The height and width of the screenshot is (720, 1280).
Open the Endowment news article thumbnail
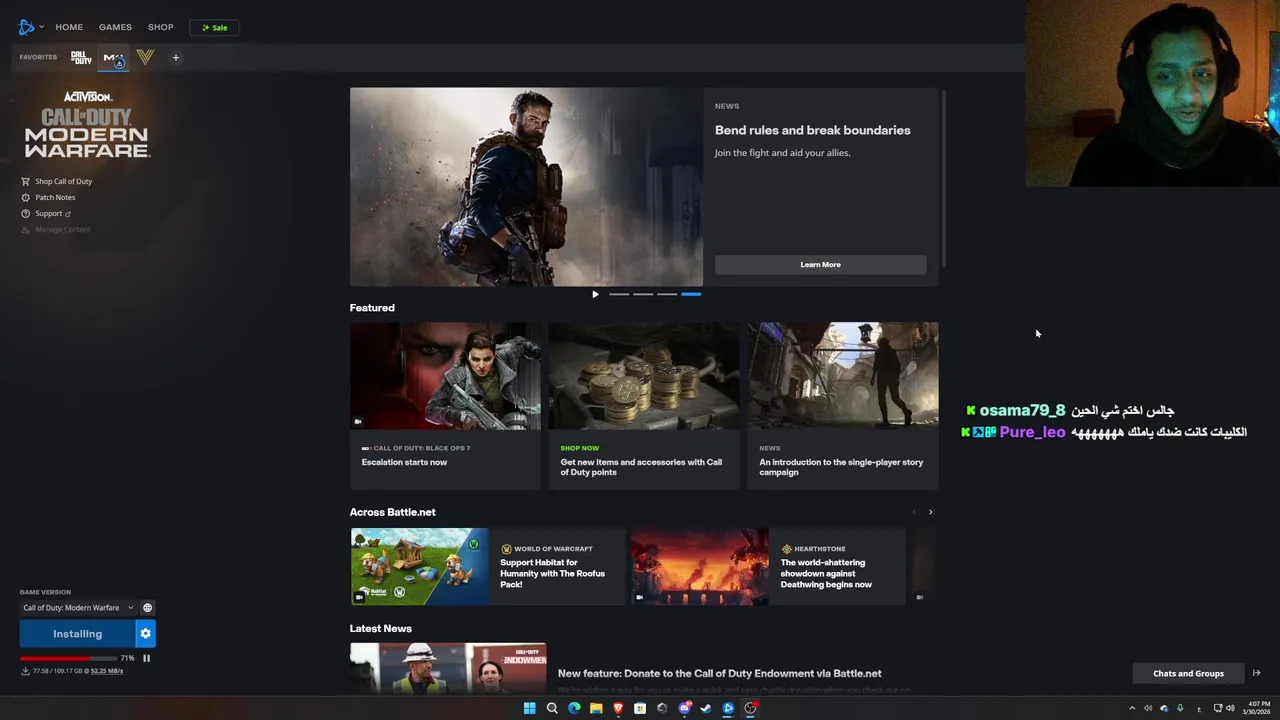[x=448, y=668]
